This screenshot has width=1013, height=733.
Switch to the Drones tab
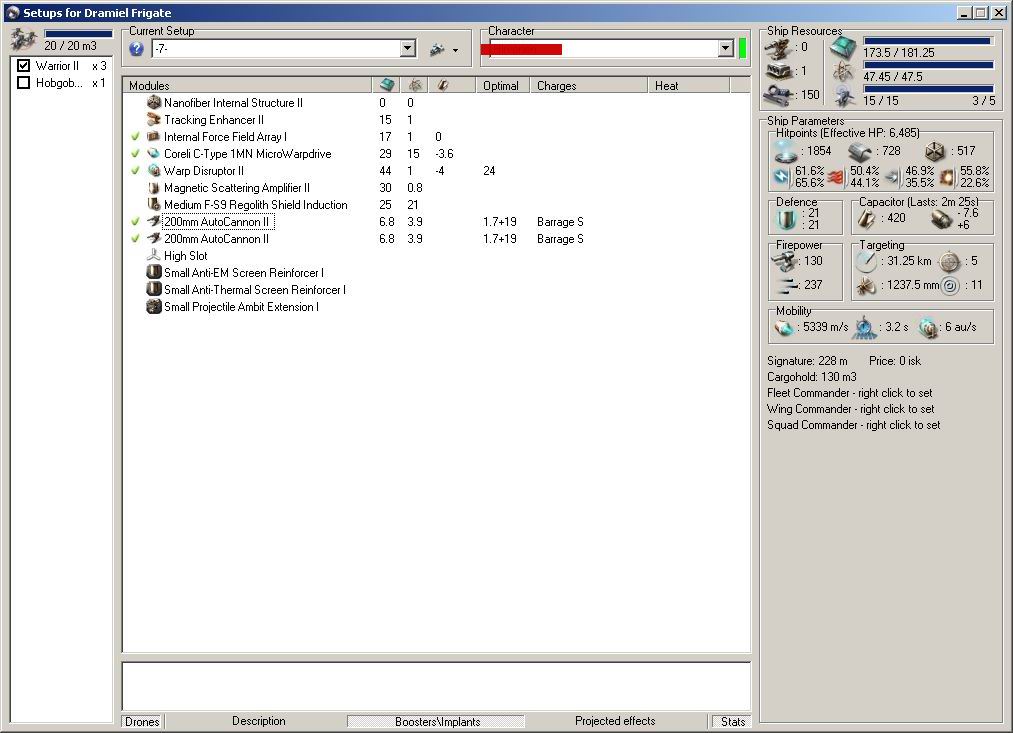coord(142,721)
